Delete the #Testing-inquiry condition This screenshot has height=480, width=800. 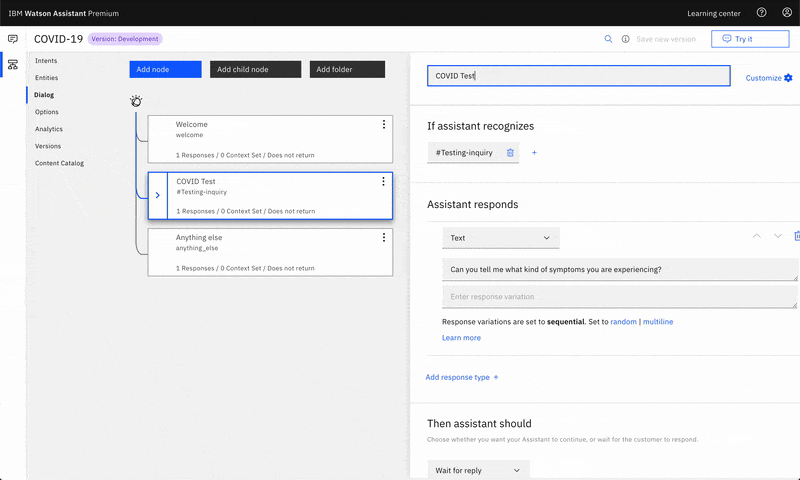tap(510, 153)
